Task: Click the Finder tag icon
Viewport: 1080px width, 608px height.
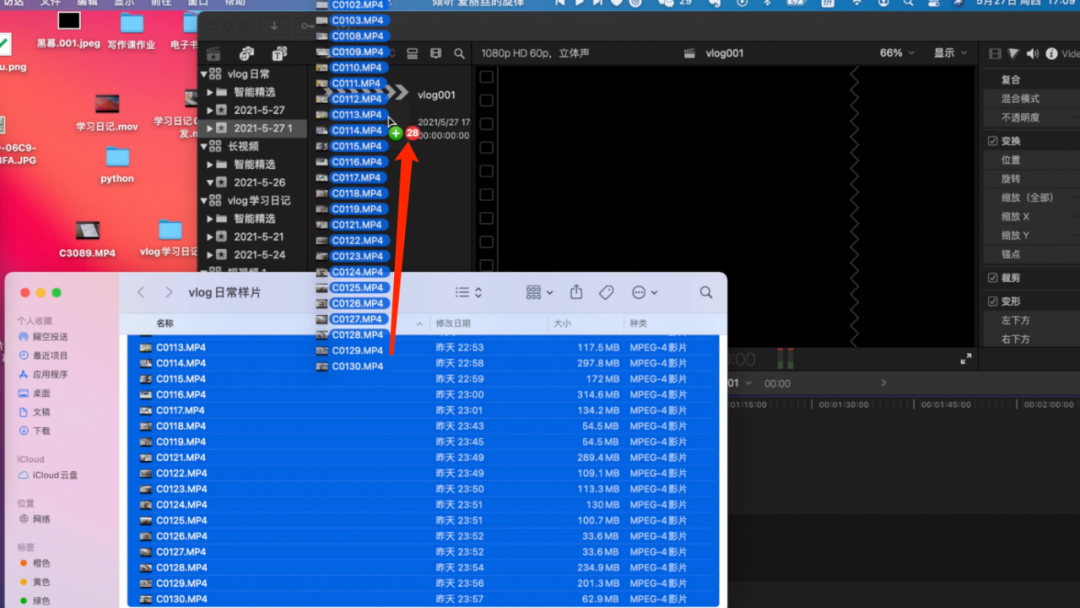Action: coord(606,292)
